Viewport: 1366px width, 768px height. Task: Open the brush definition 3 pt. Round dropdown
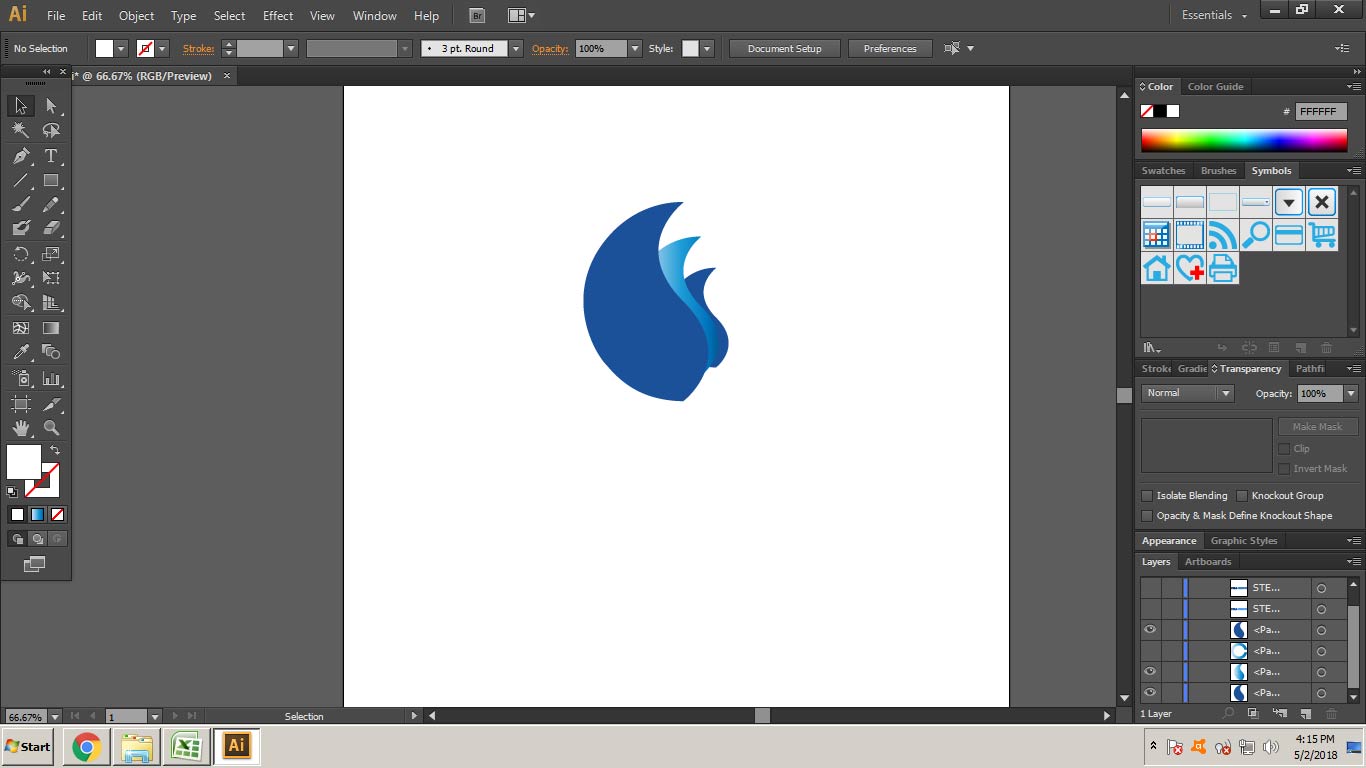tap(516, 48)
